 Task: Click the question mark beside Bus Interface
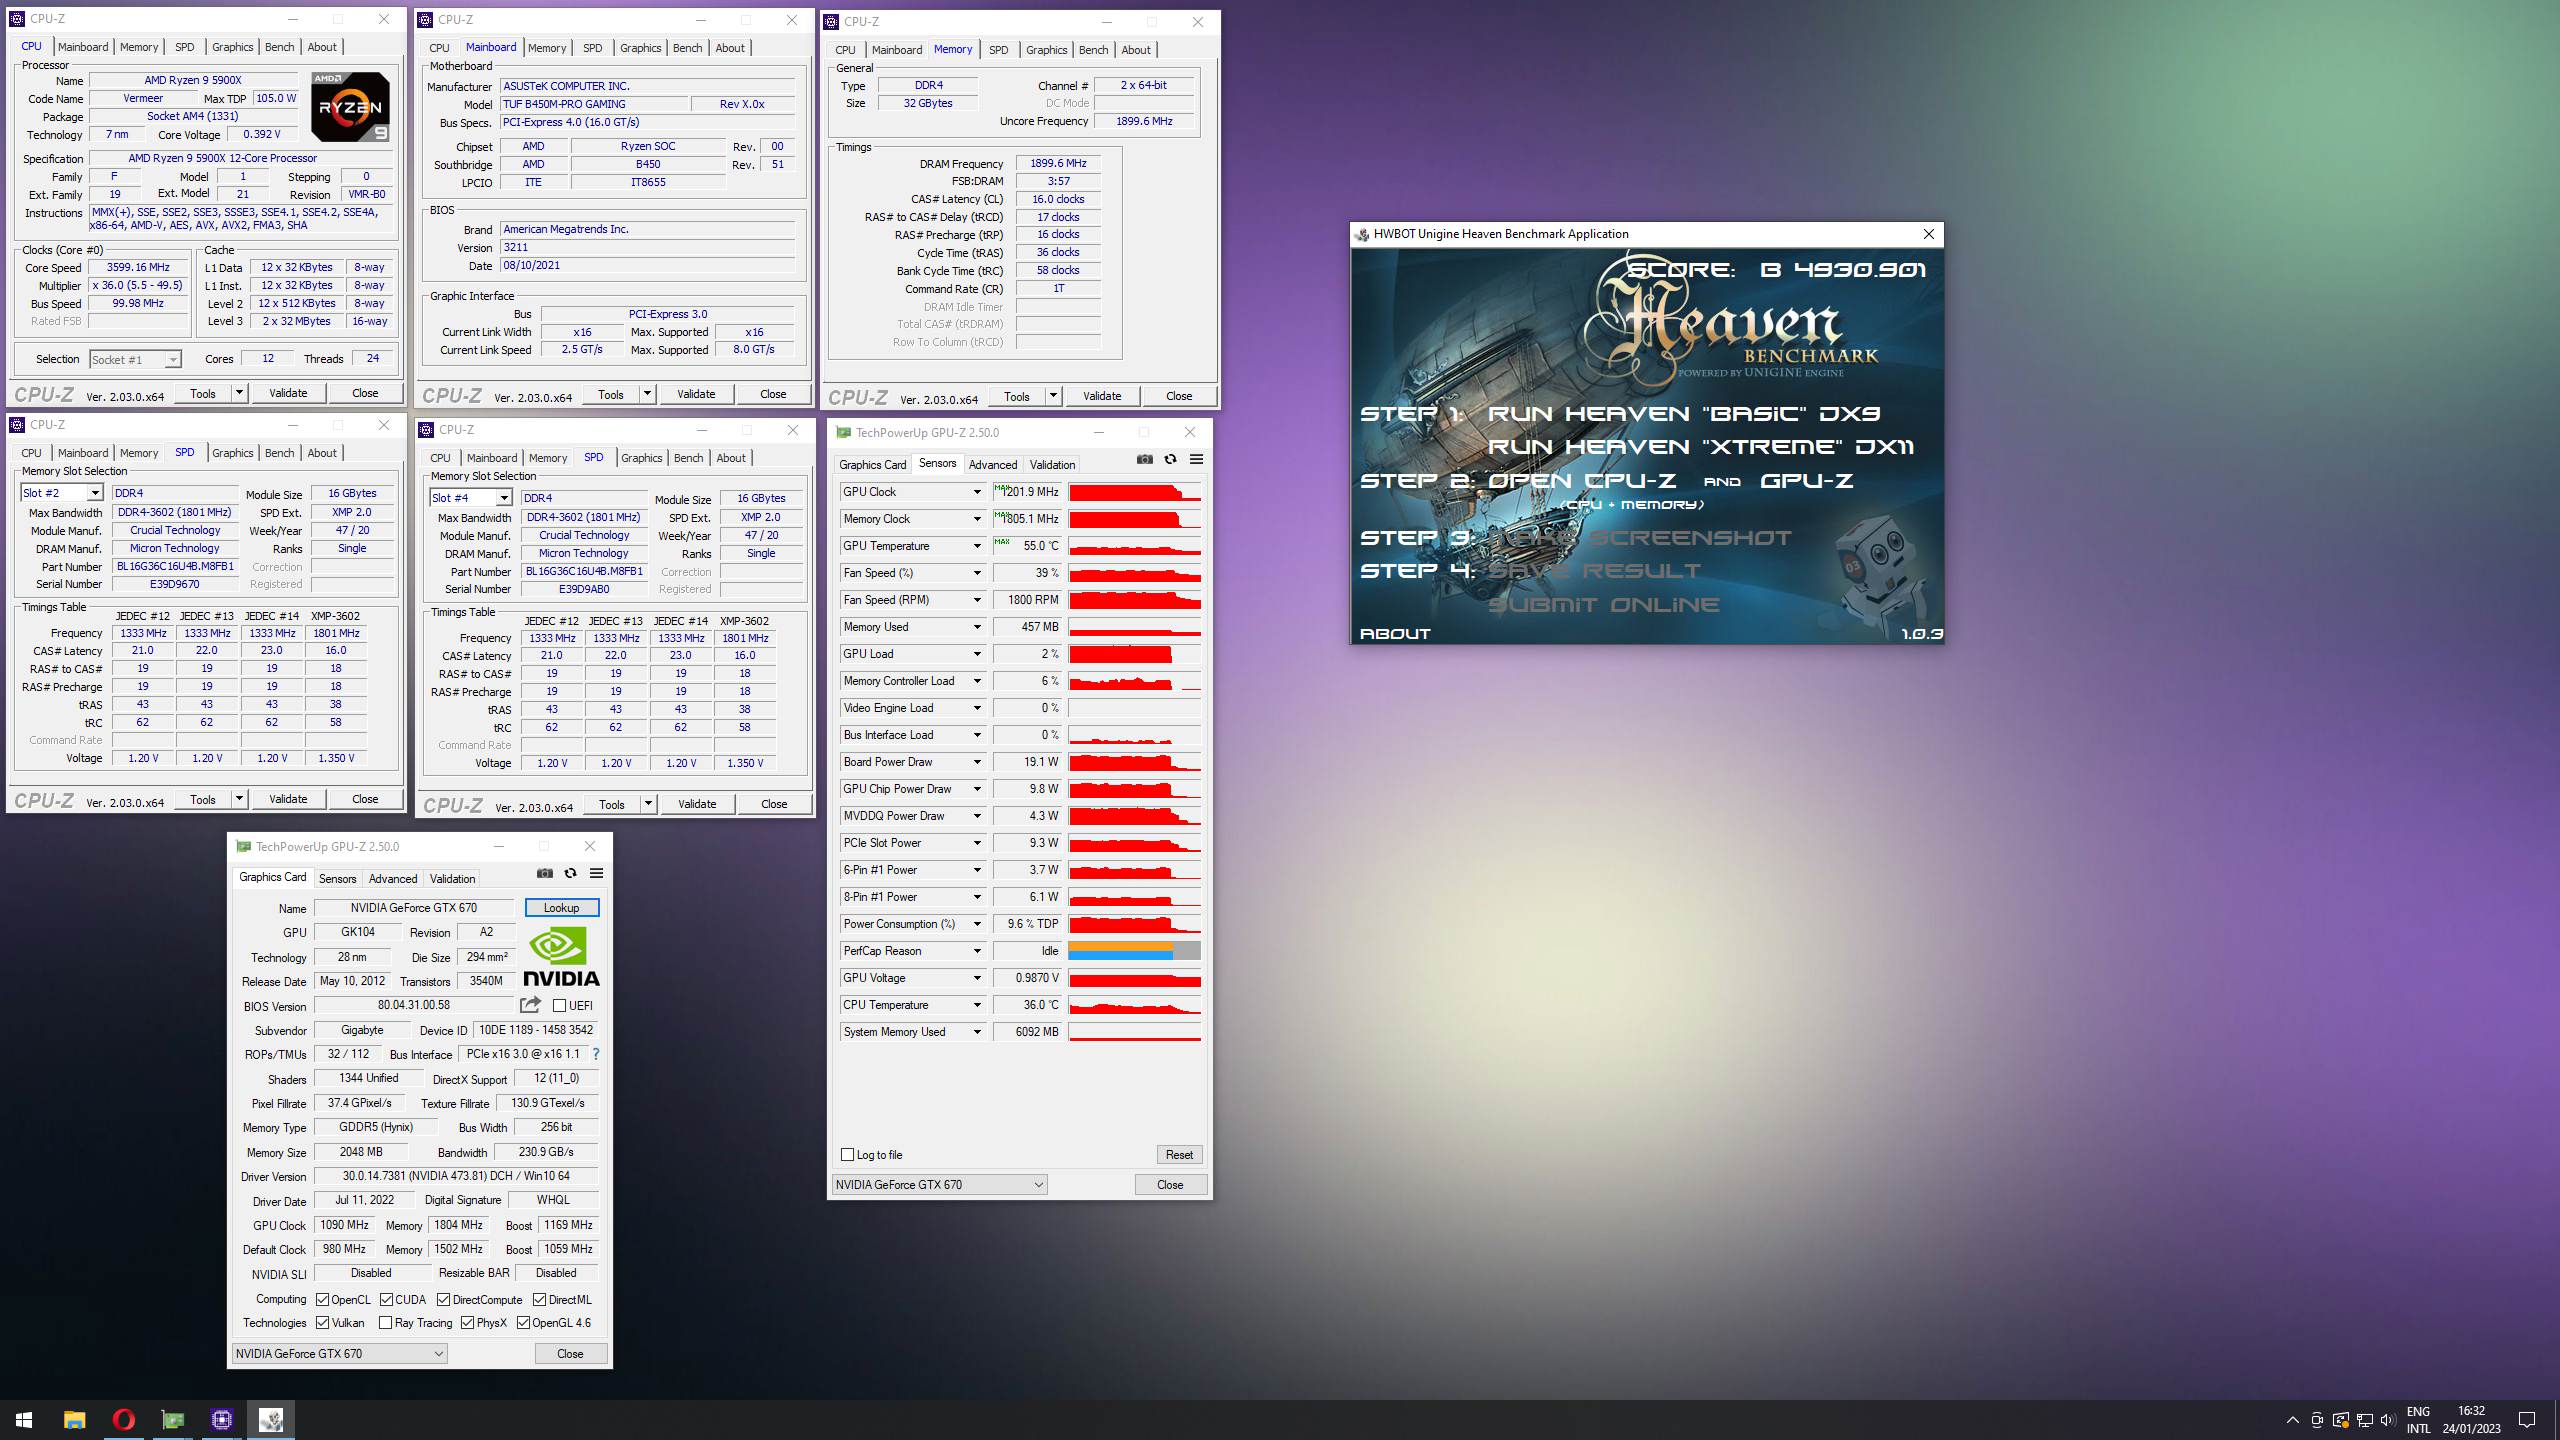point(596,1054)
